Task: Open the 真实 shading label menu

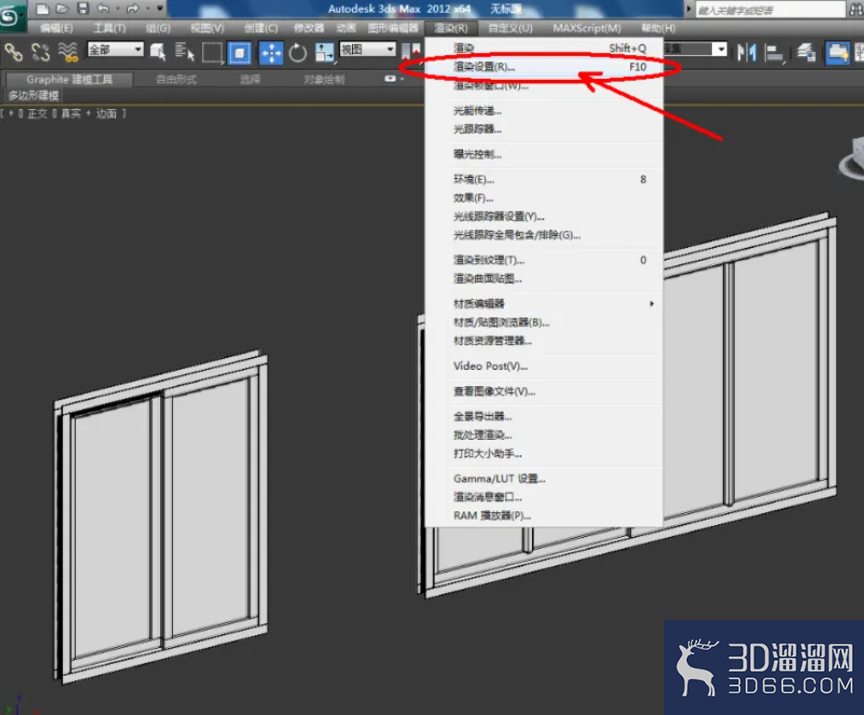Action: pos(71,113)
